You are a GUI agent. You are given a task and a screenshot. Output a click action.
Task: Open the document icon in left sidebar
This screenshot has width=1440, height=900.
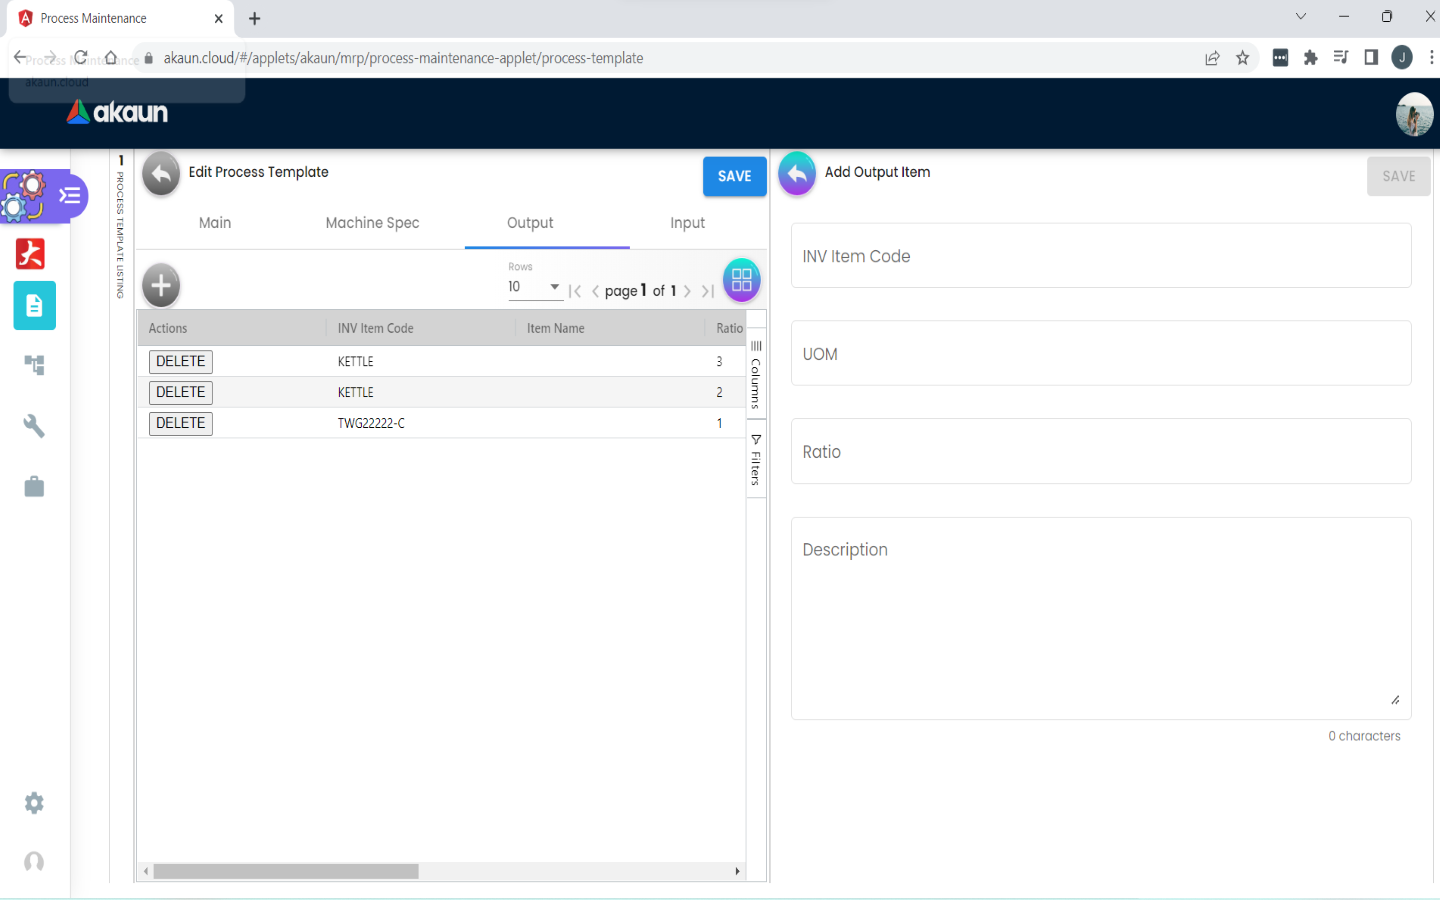coord(34,306)
